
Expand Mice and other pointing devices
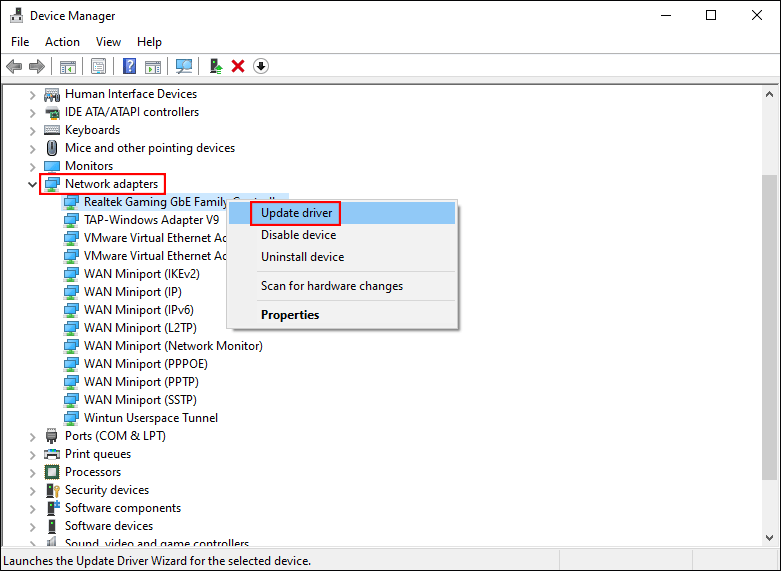[32, 148]
